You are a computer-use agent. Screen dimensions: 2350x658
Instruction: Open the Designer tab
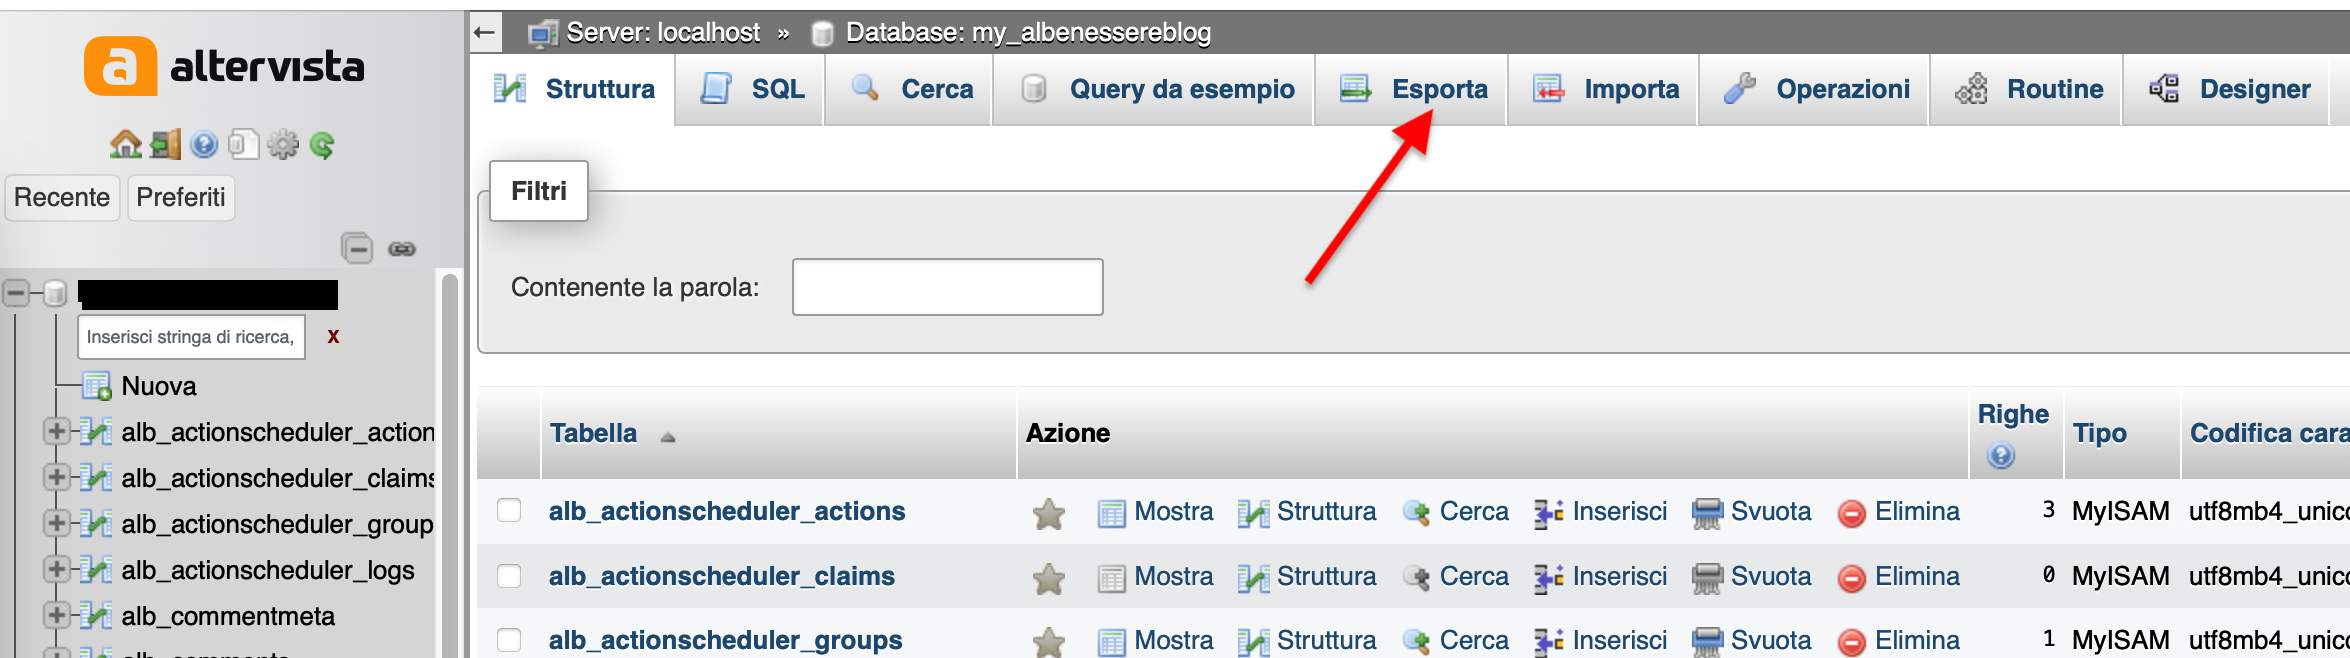2227,89
